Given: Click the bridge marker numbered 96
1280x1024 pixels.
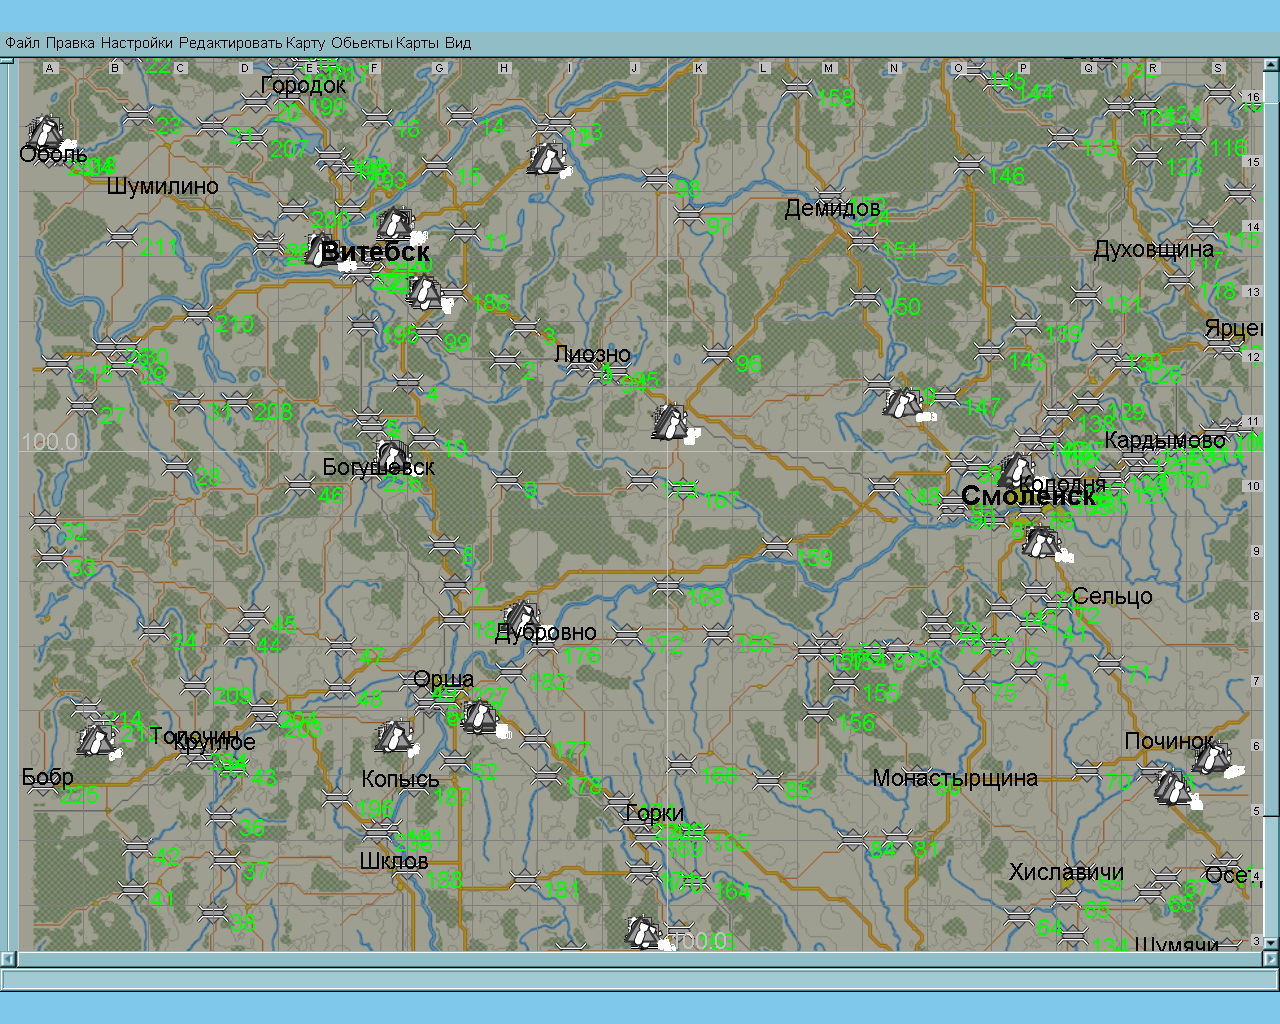Looking at the screenshot, I should coord(716,354).
